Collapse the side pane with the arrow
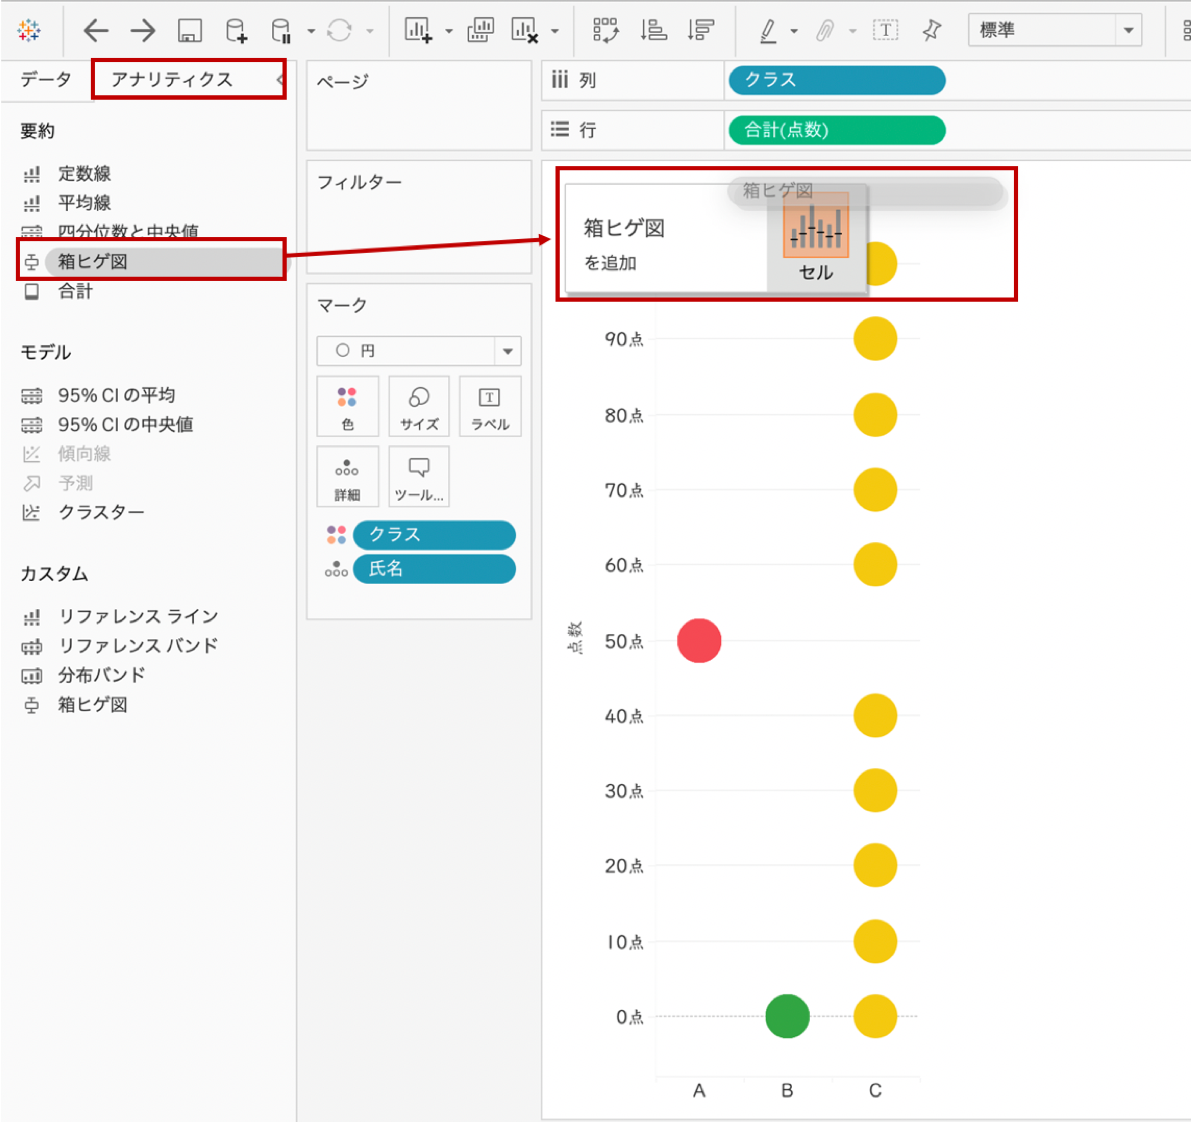The height and width of the screenshot is (1122, 1191). tap(280, 80)
